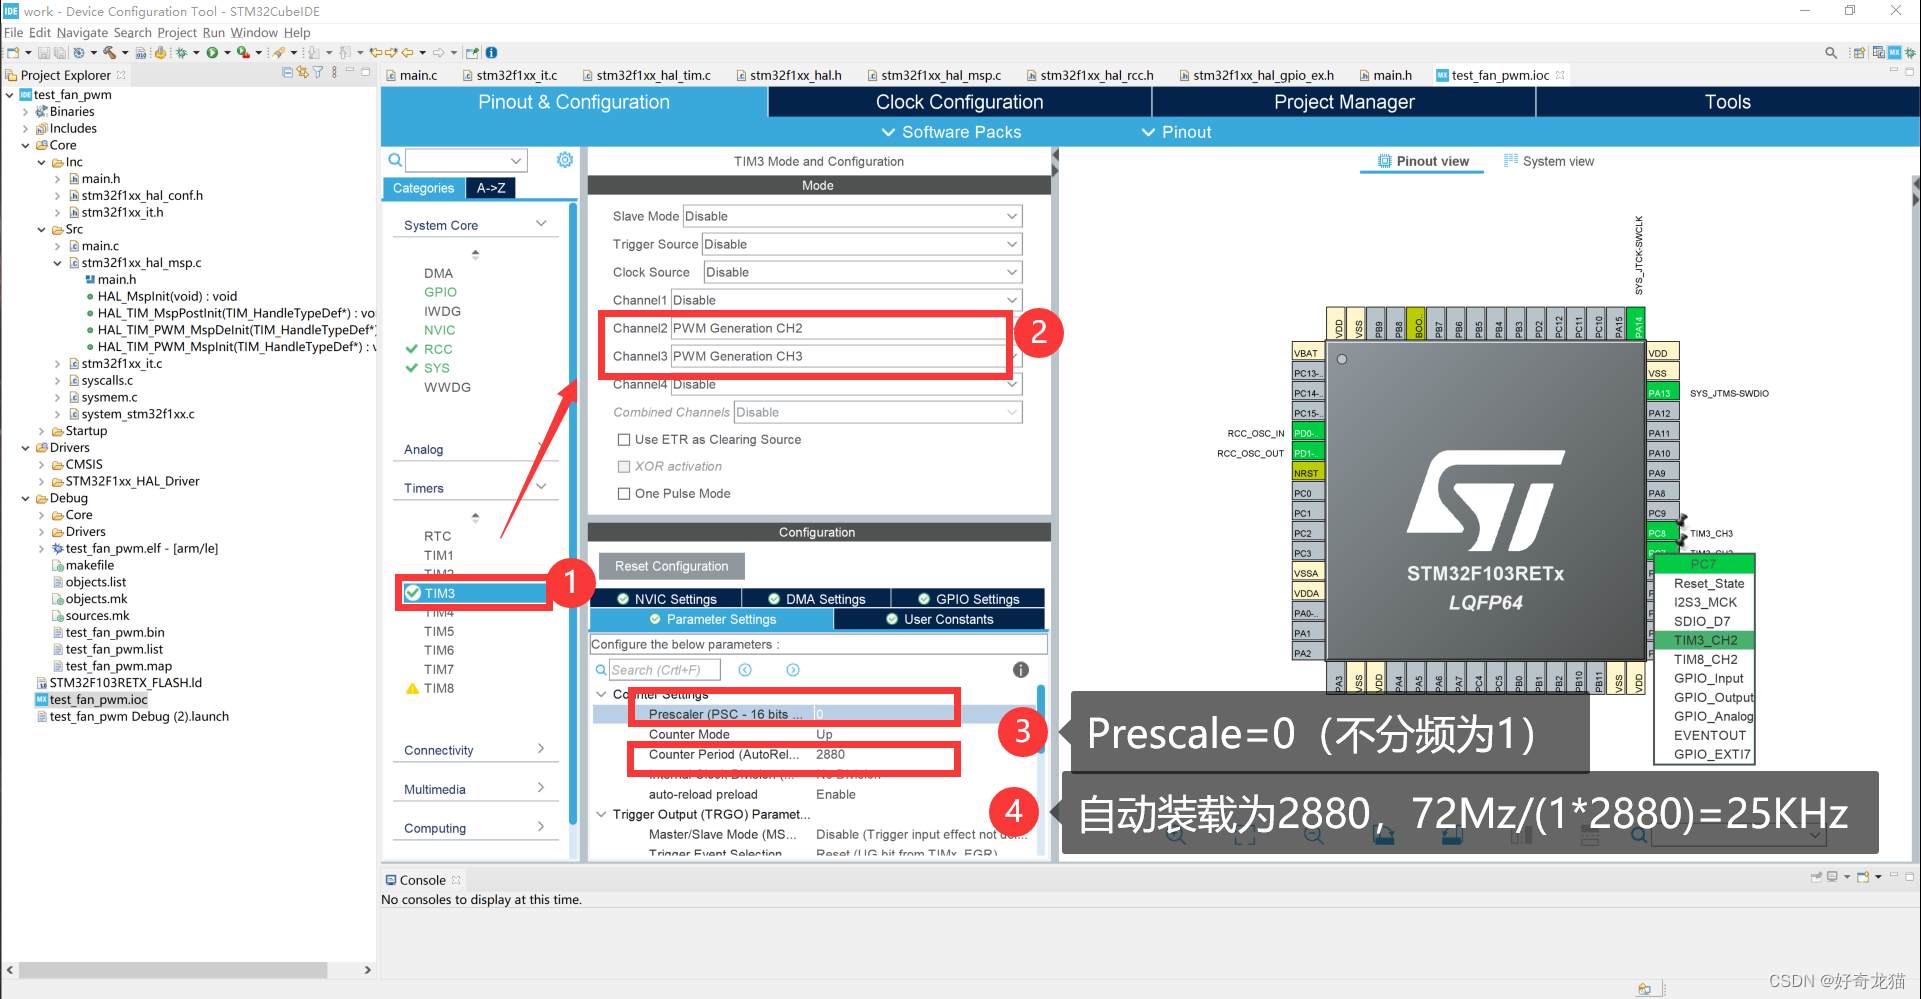Screen dimensions: 1921x999
Task: Open the Navigate menu
Action: [82, 32]
